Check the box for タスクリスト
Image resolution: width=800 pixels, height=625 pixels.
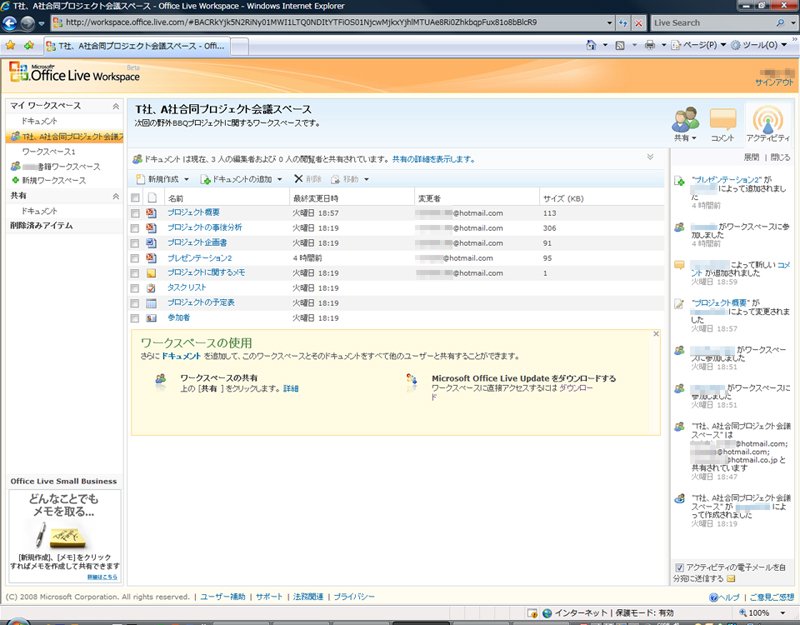pyautogui.click(x=135, y=288)
